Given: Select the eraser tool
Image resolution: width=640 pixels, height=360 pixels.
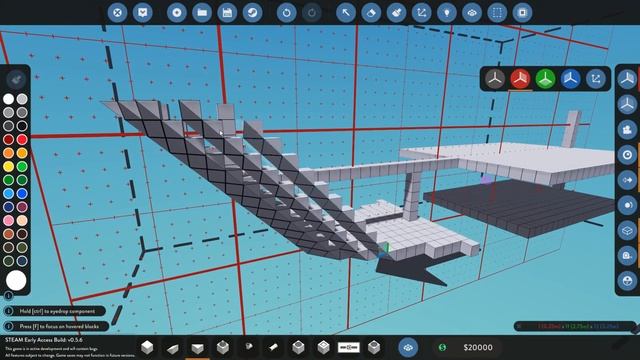Looking at the screenshot, I should tap(371, 13).
